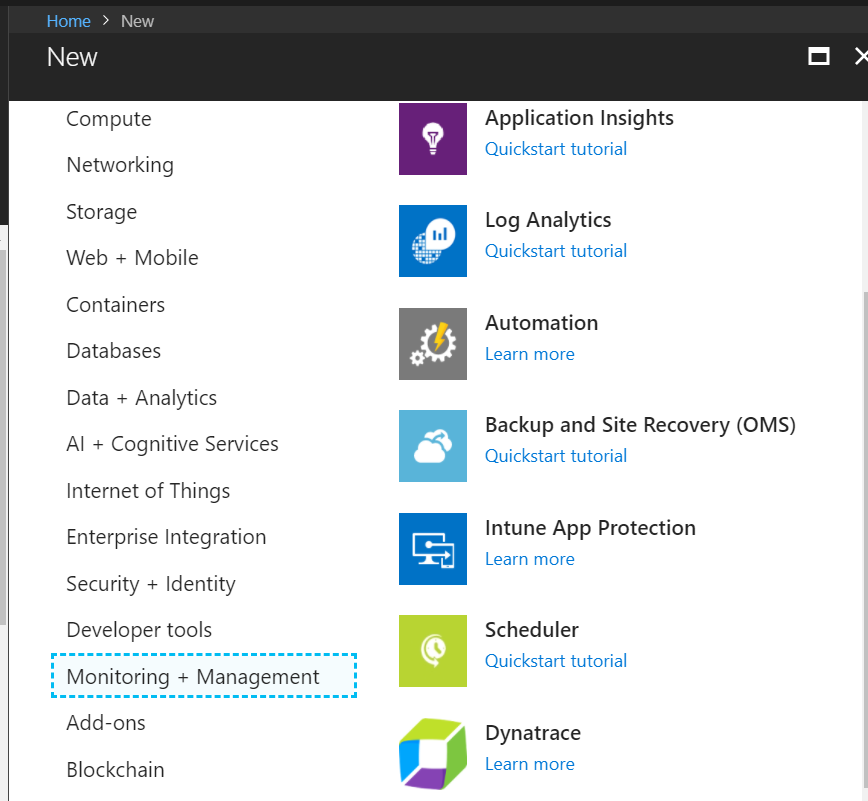Click Learn more under Automation
The height and width of the screenshot is (801, 868).
(x=529, y=354)
